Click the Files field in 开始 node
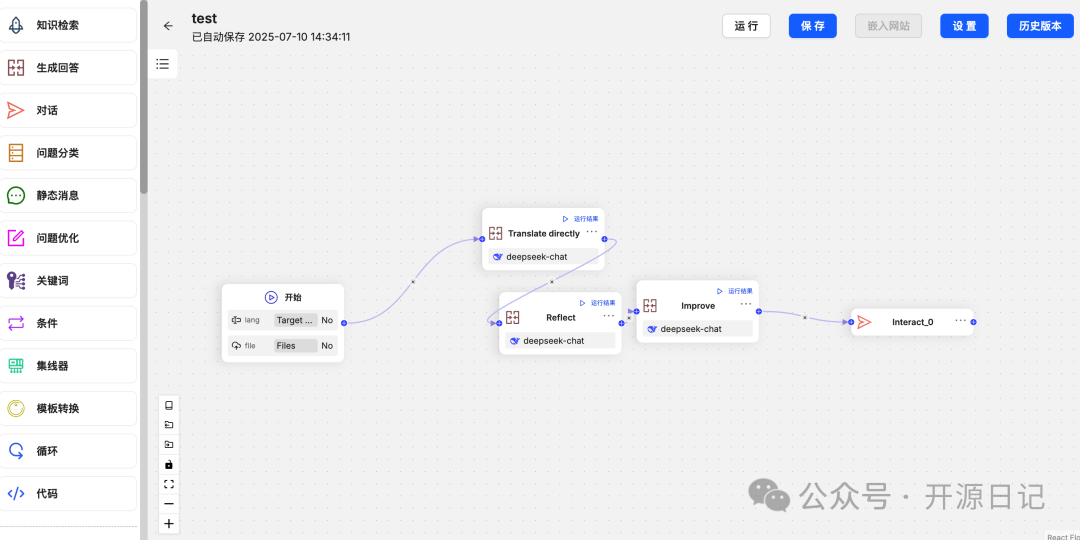1080x540 pixels. point(295,346)
